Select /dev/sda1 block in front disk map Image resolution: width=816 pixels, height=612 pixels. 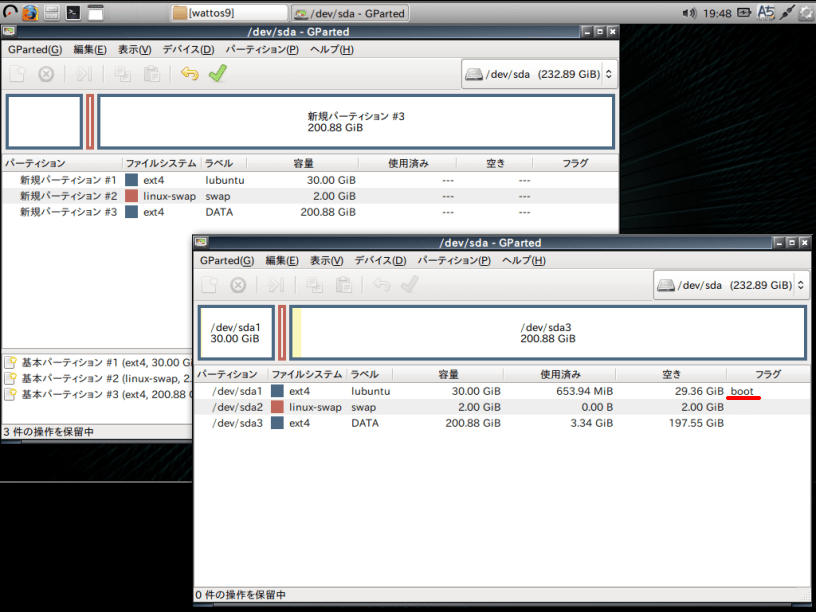(236, 333)
